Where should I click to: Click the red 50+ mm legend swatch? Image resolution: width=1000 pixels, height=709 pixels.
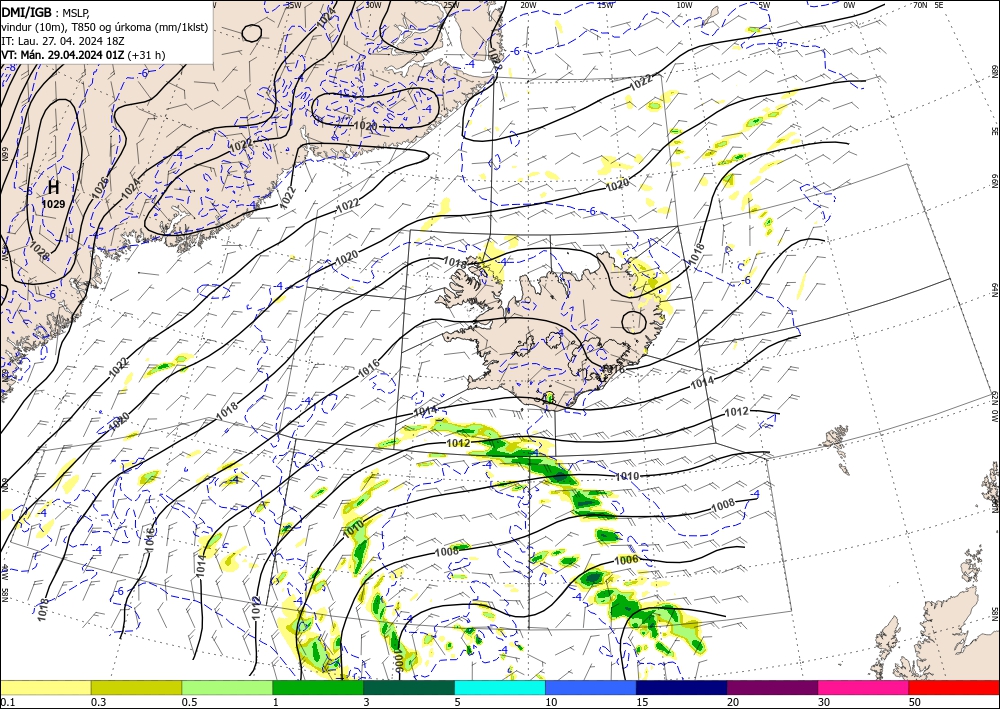(954, 687)
